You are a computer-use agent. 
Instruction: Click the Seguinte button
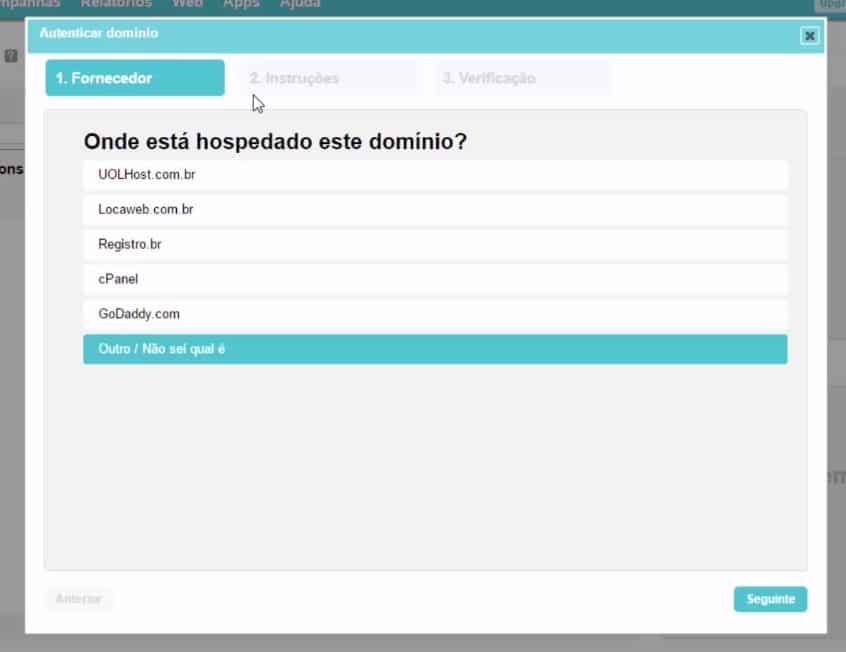pos(770,599)
